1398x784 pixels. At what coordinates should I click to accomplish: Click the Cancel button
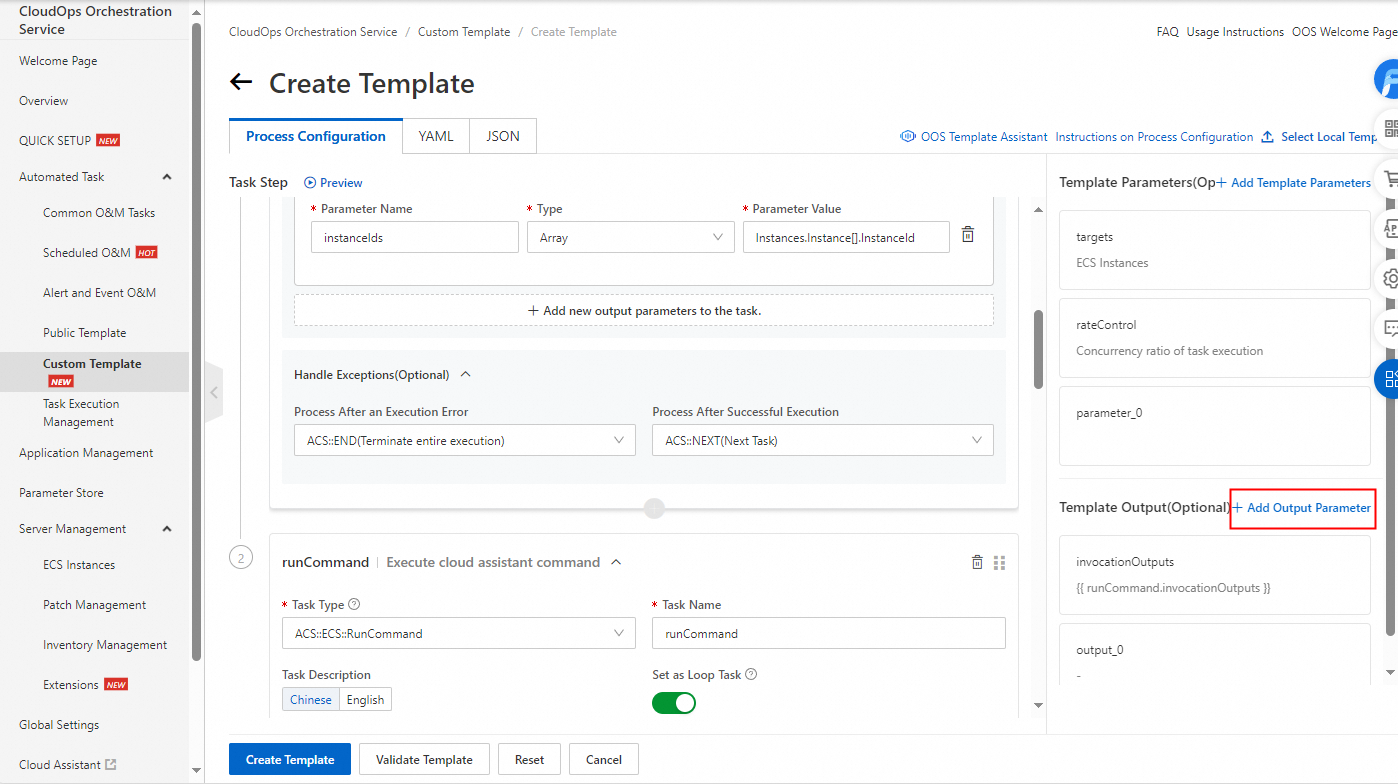604,760
